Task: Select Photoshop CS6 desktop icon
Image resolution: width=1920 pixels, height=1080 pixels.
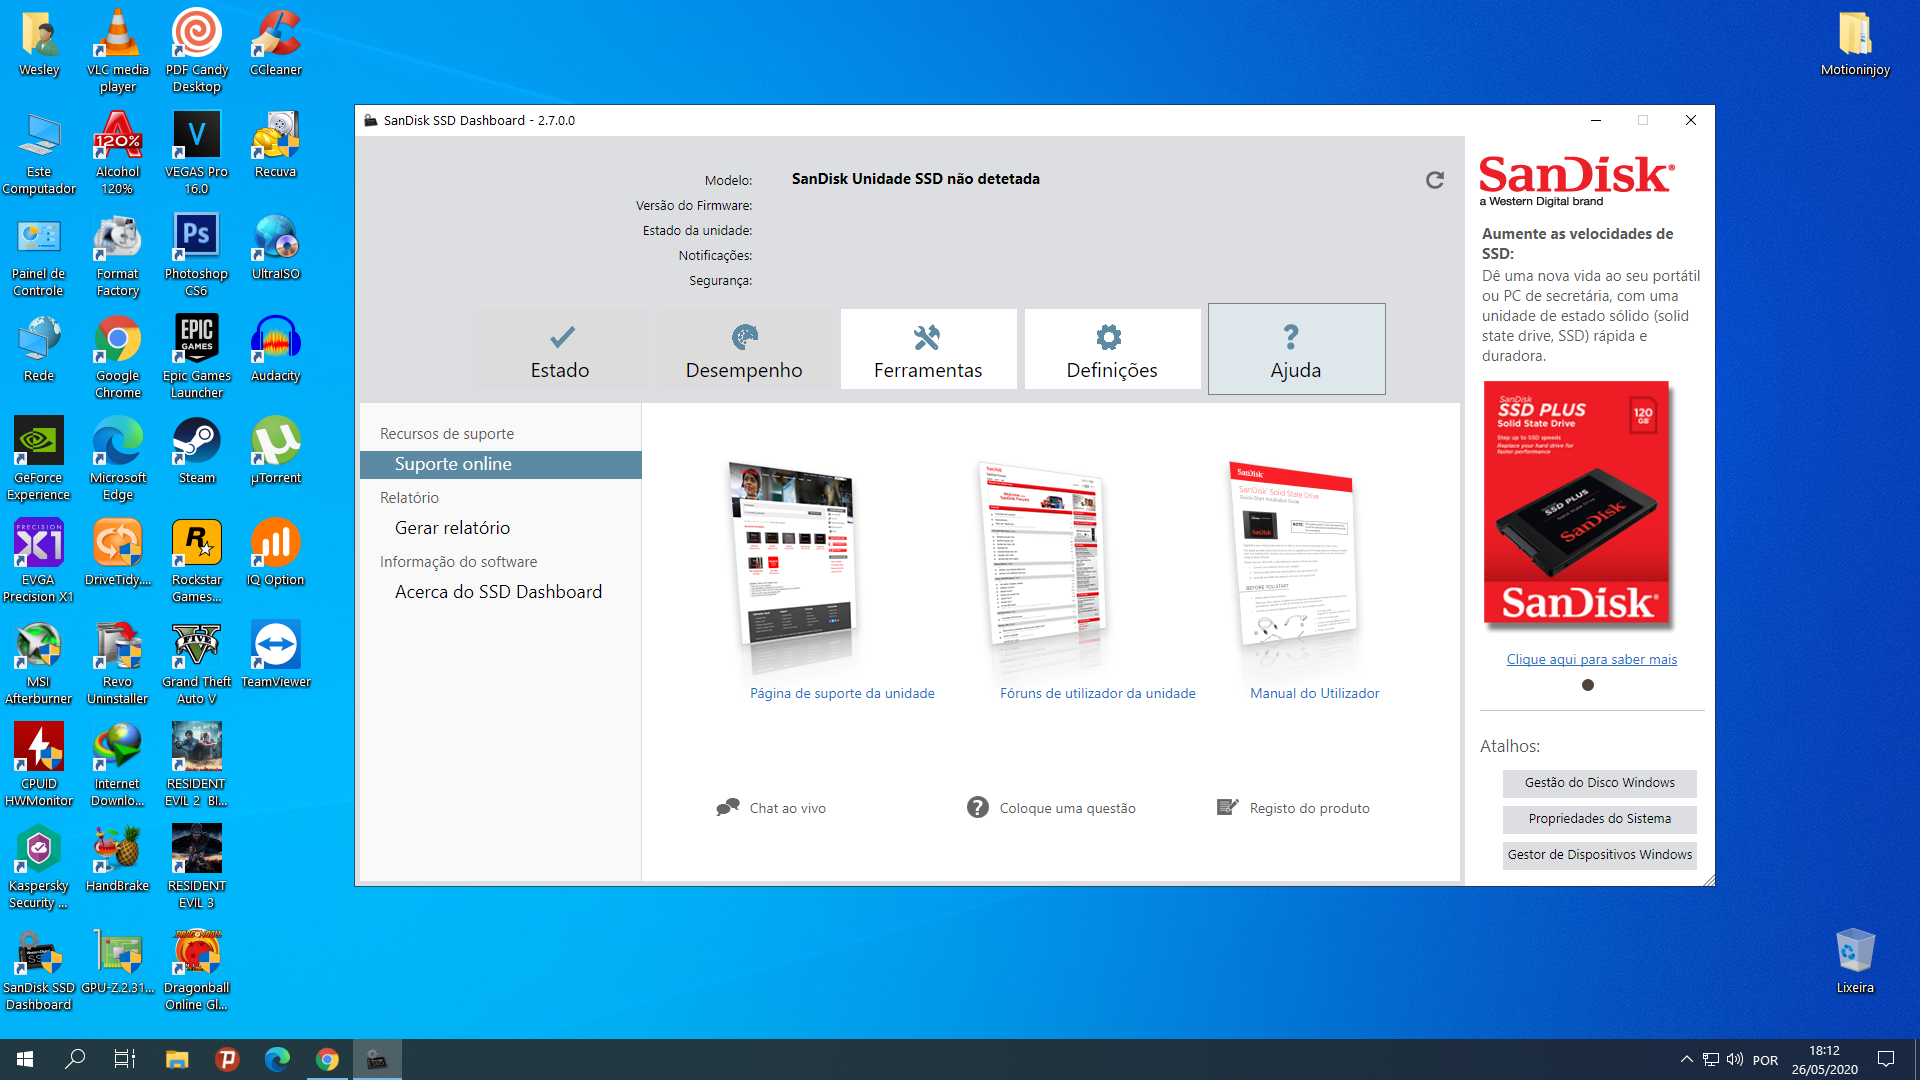Action: (197, 255)
